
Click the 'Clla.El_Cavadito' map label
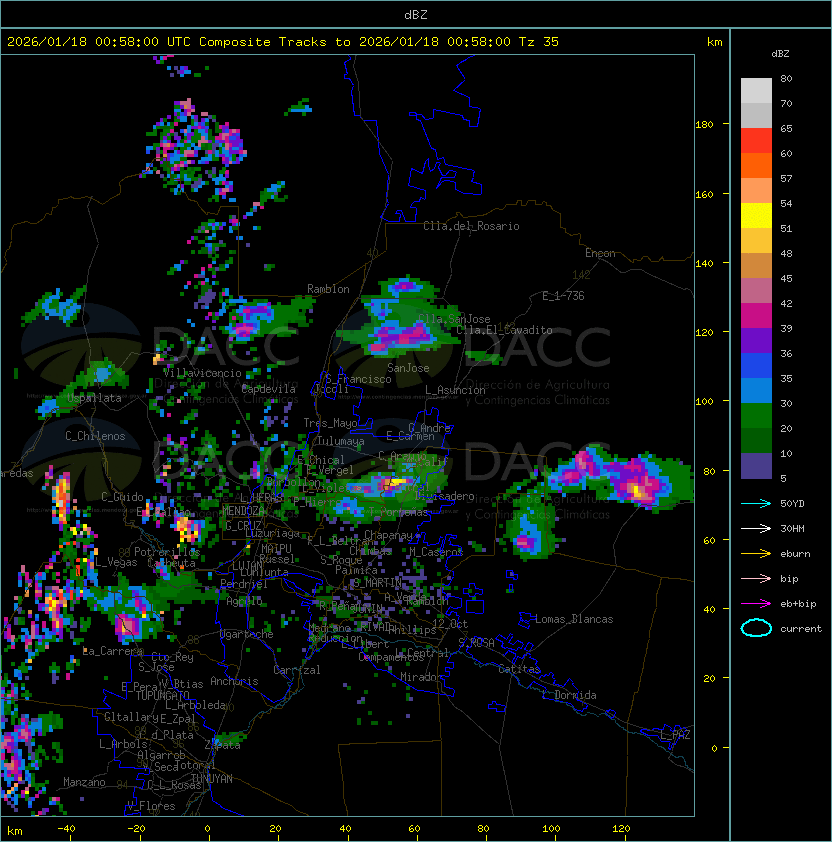pyautogui.click(x=504, y=330)
